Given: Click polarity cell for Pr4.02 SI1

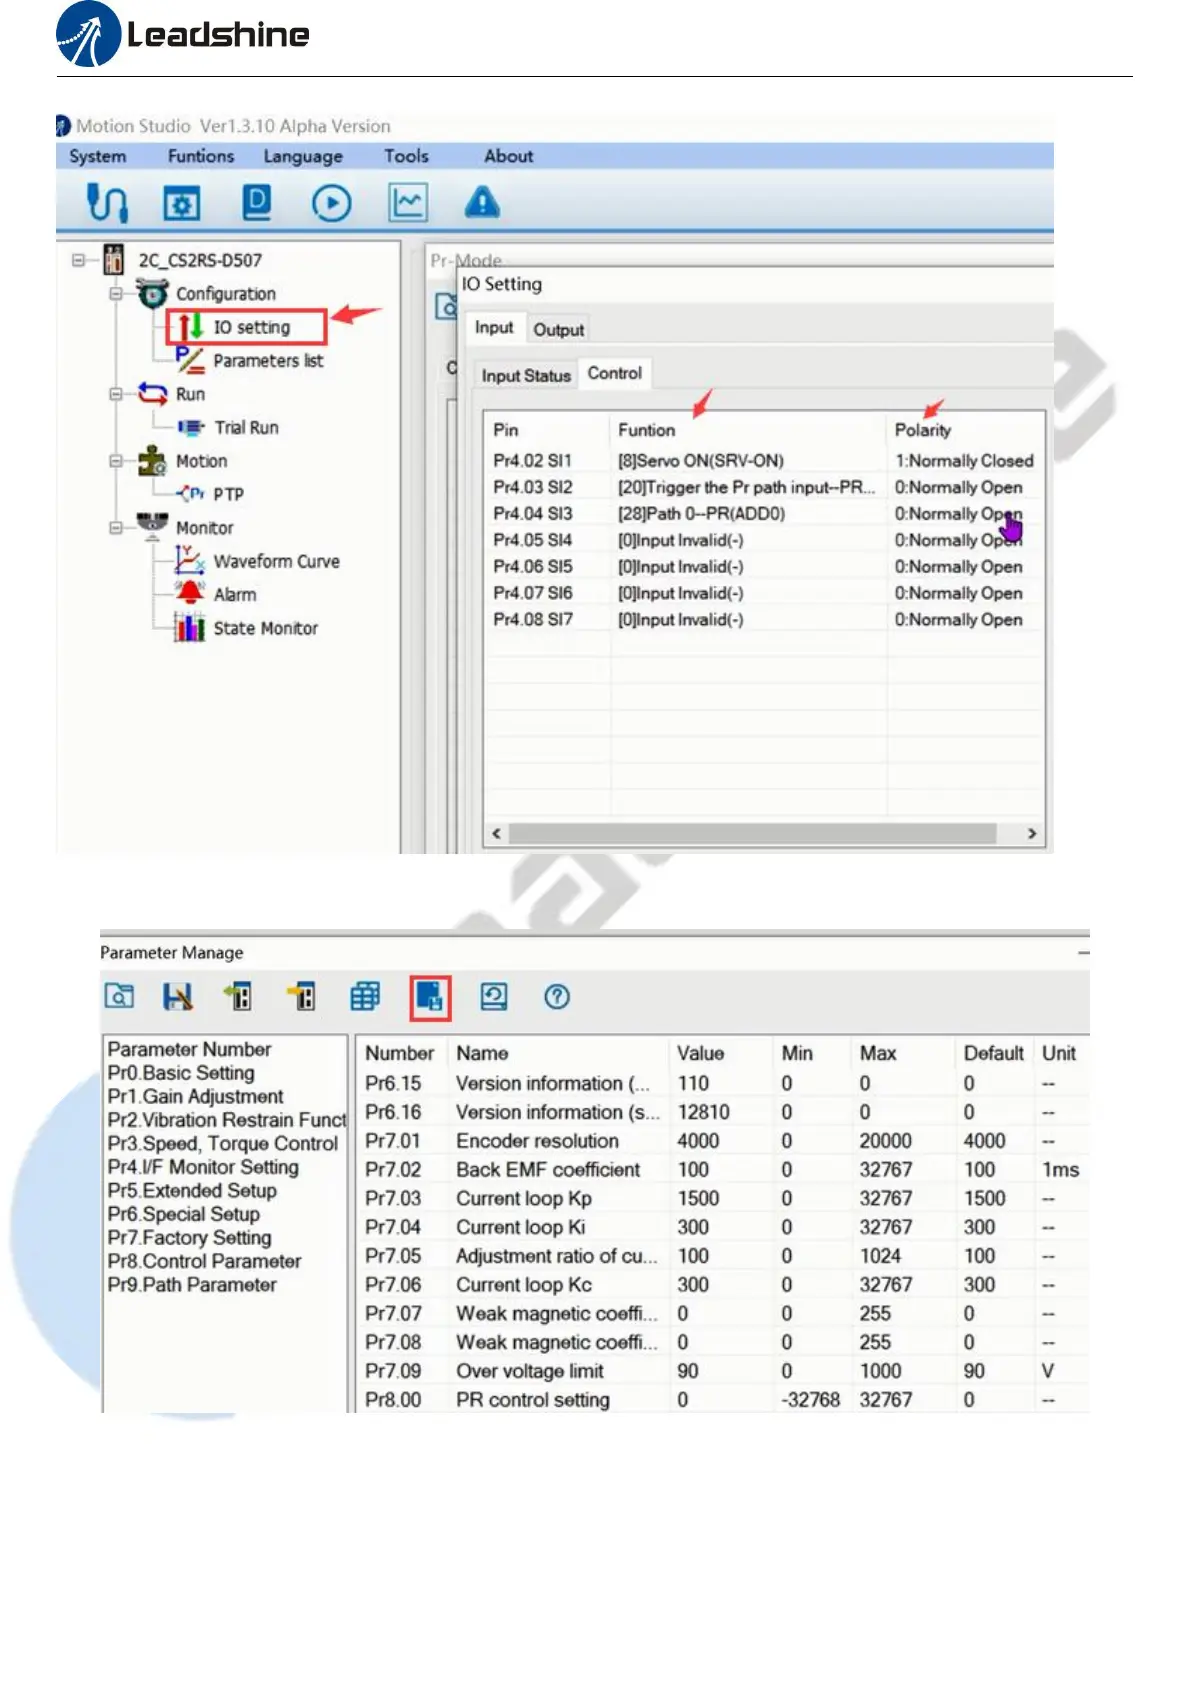Looking at the screenshot, I should click(x=963, y=461).
